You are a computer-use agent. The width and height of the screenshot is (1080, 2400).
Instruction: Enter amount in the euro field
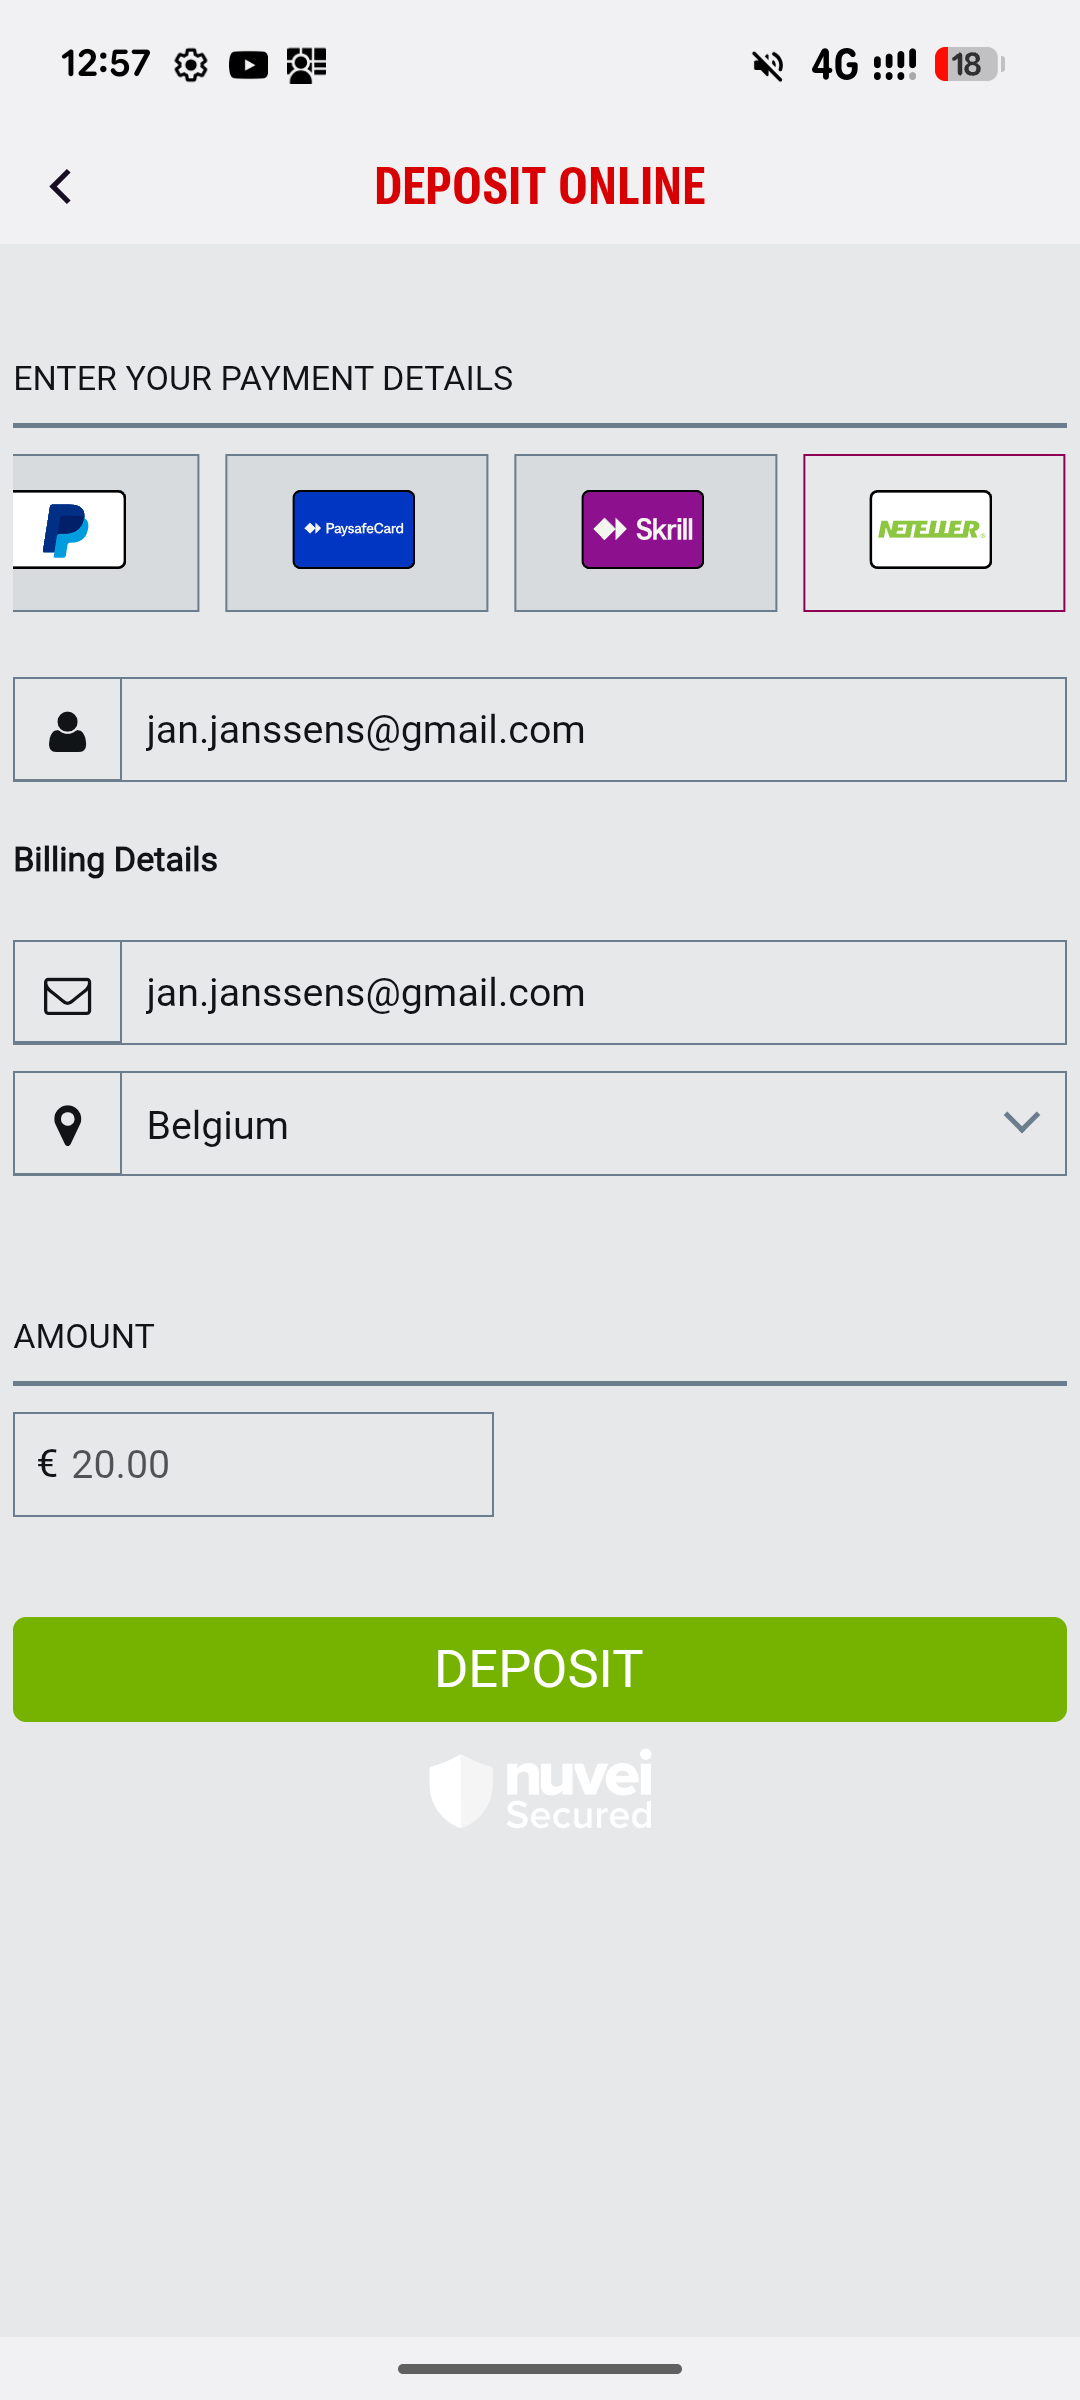pos(270,1465)
